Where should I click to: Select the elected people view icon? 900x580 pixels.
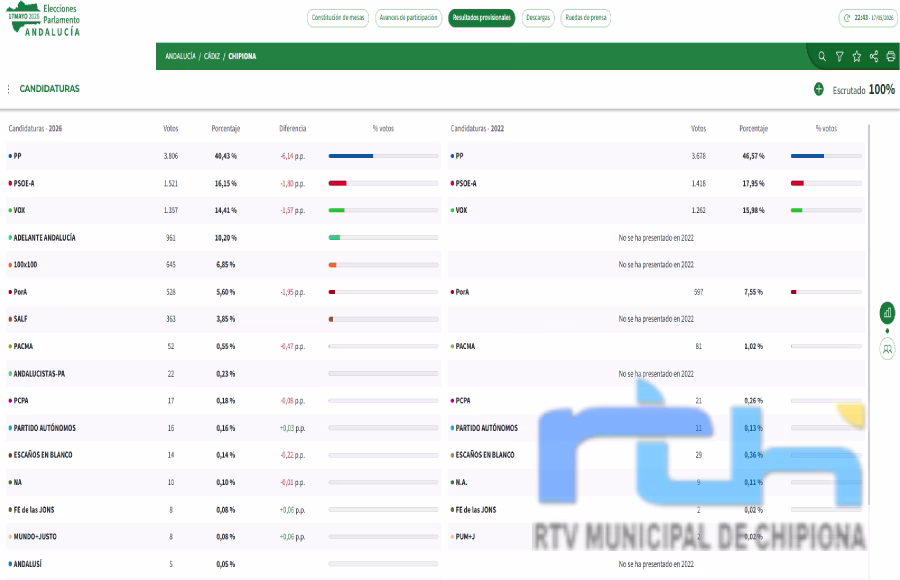coord(887,349)
